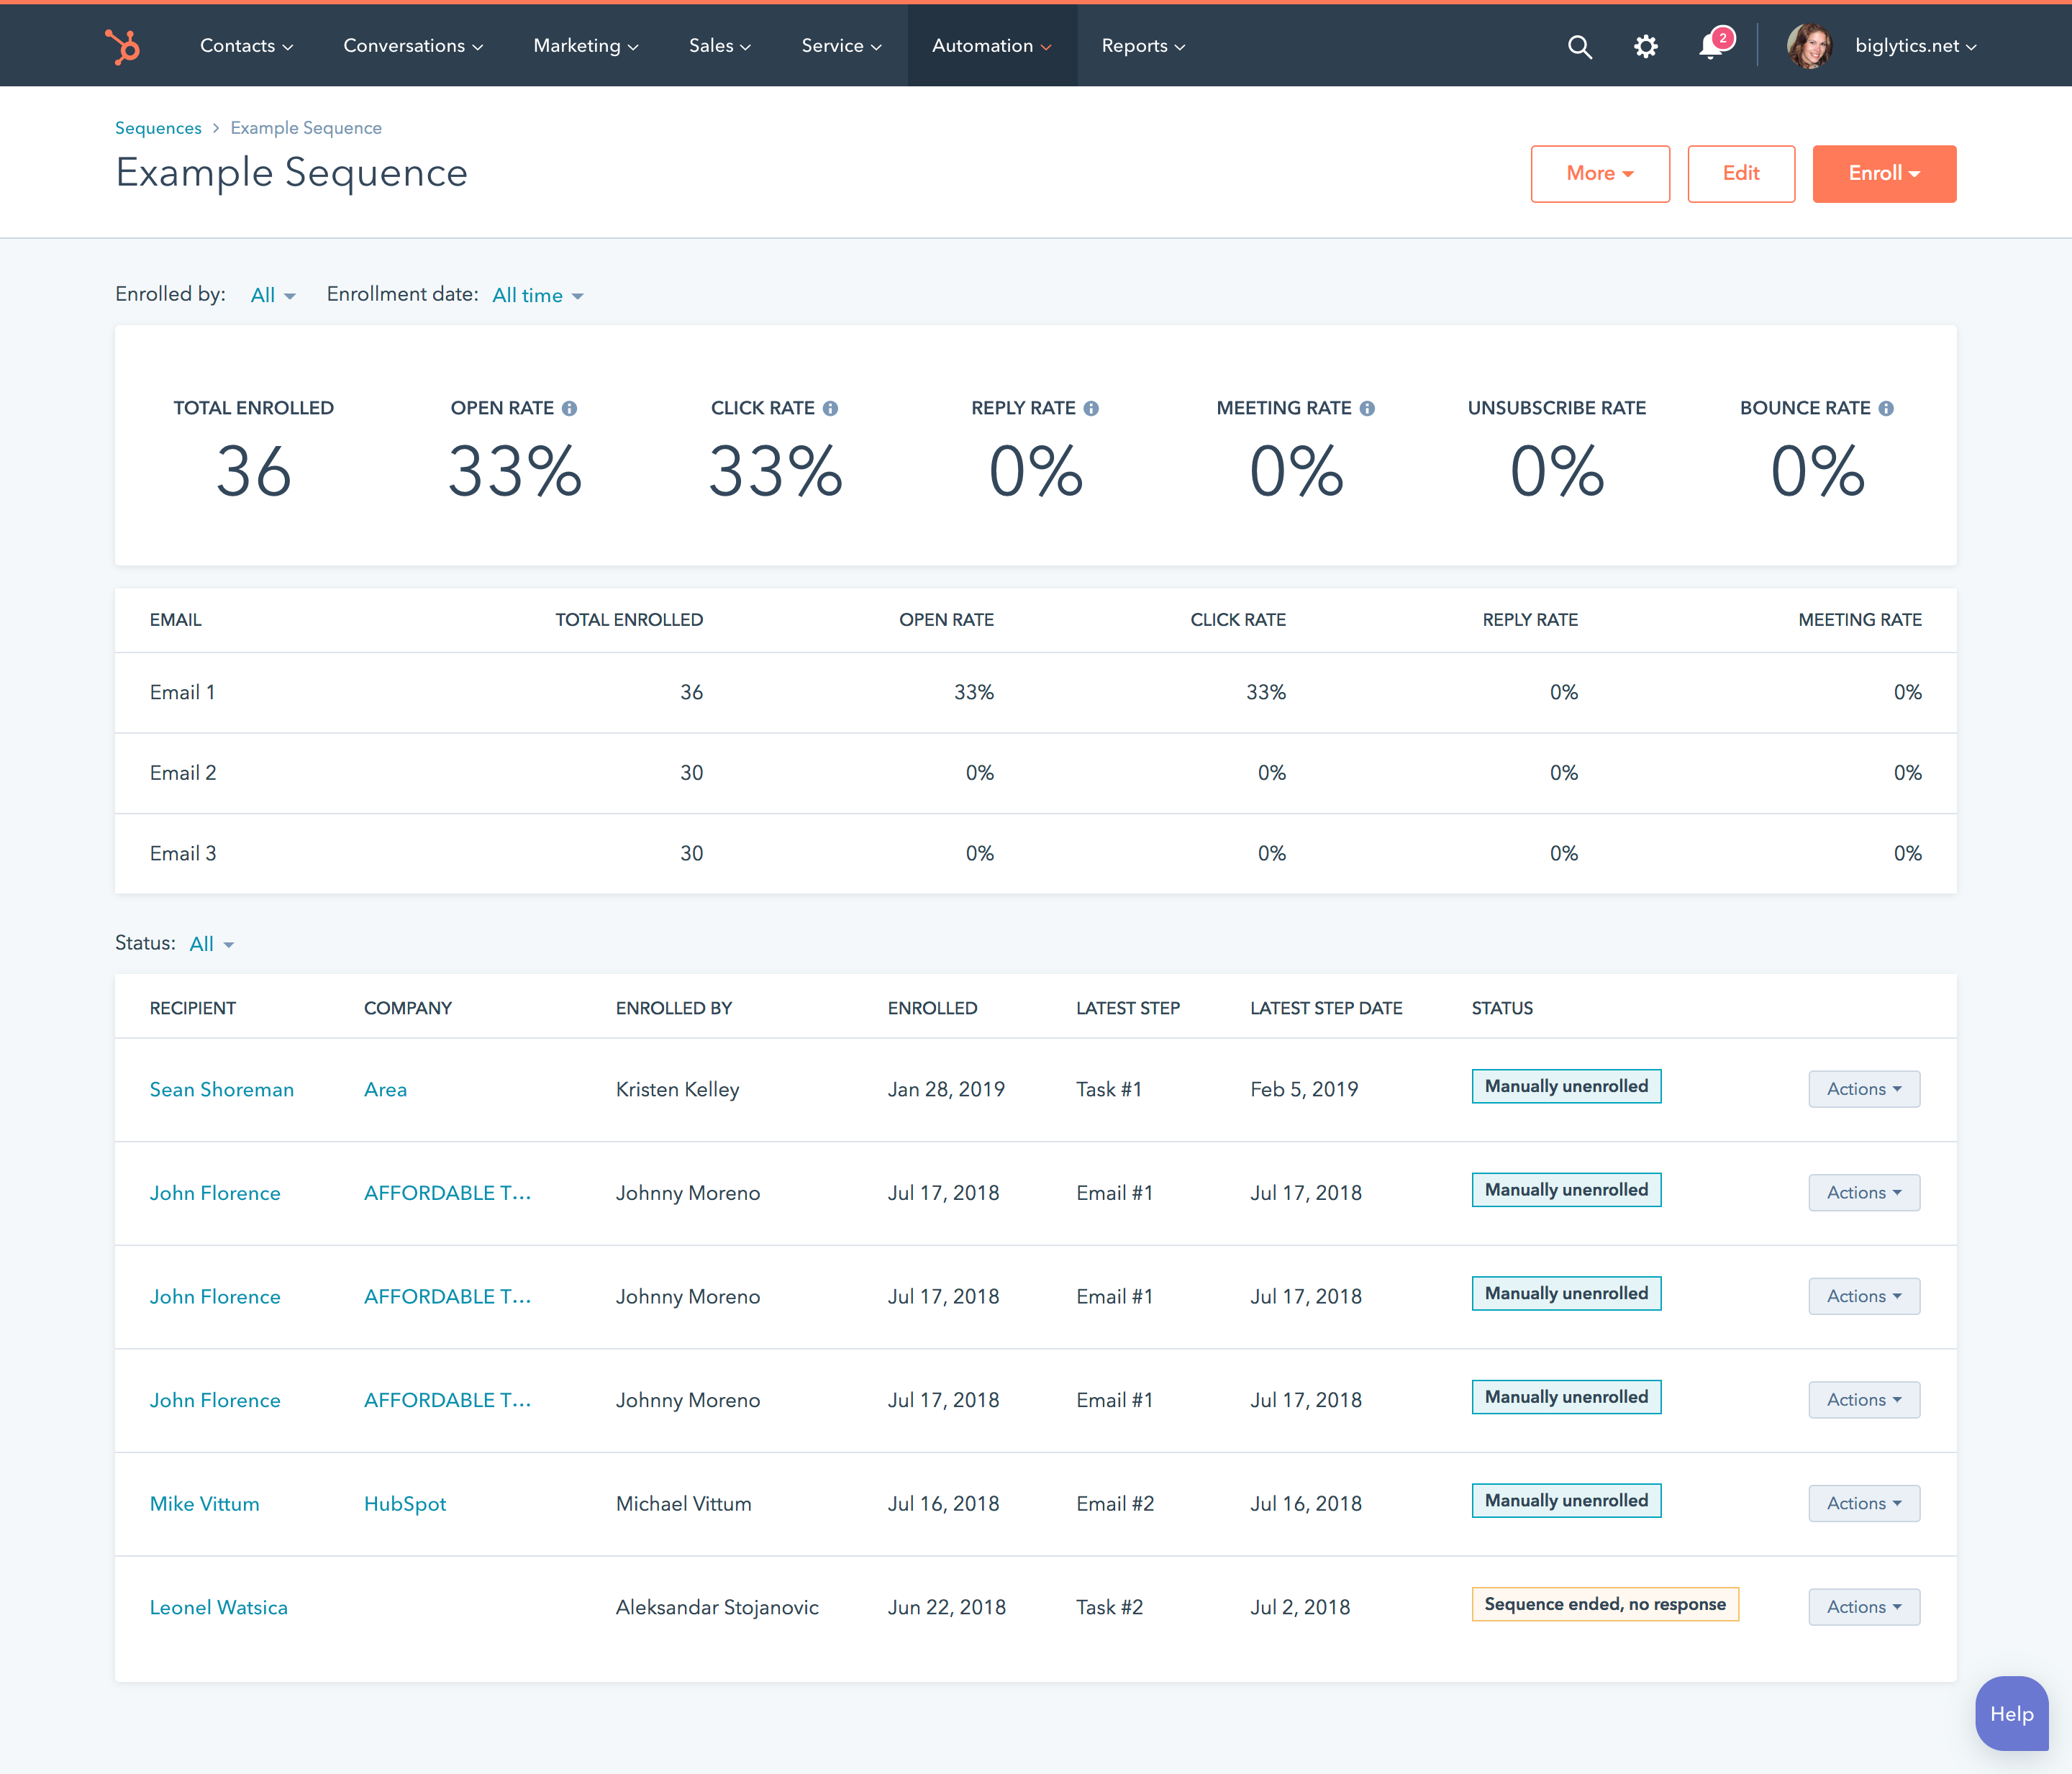Click Kristen Kelley enrolled-by cell
The height and width of the screenshot is (1774, 2072).
[x=677, y=1089]
